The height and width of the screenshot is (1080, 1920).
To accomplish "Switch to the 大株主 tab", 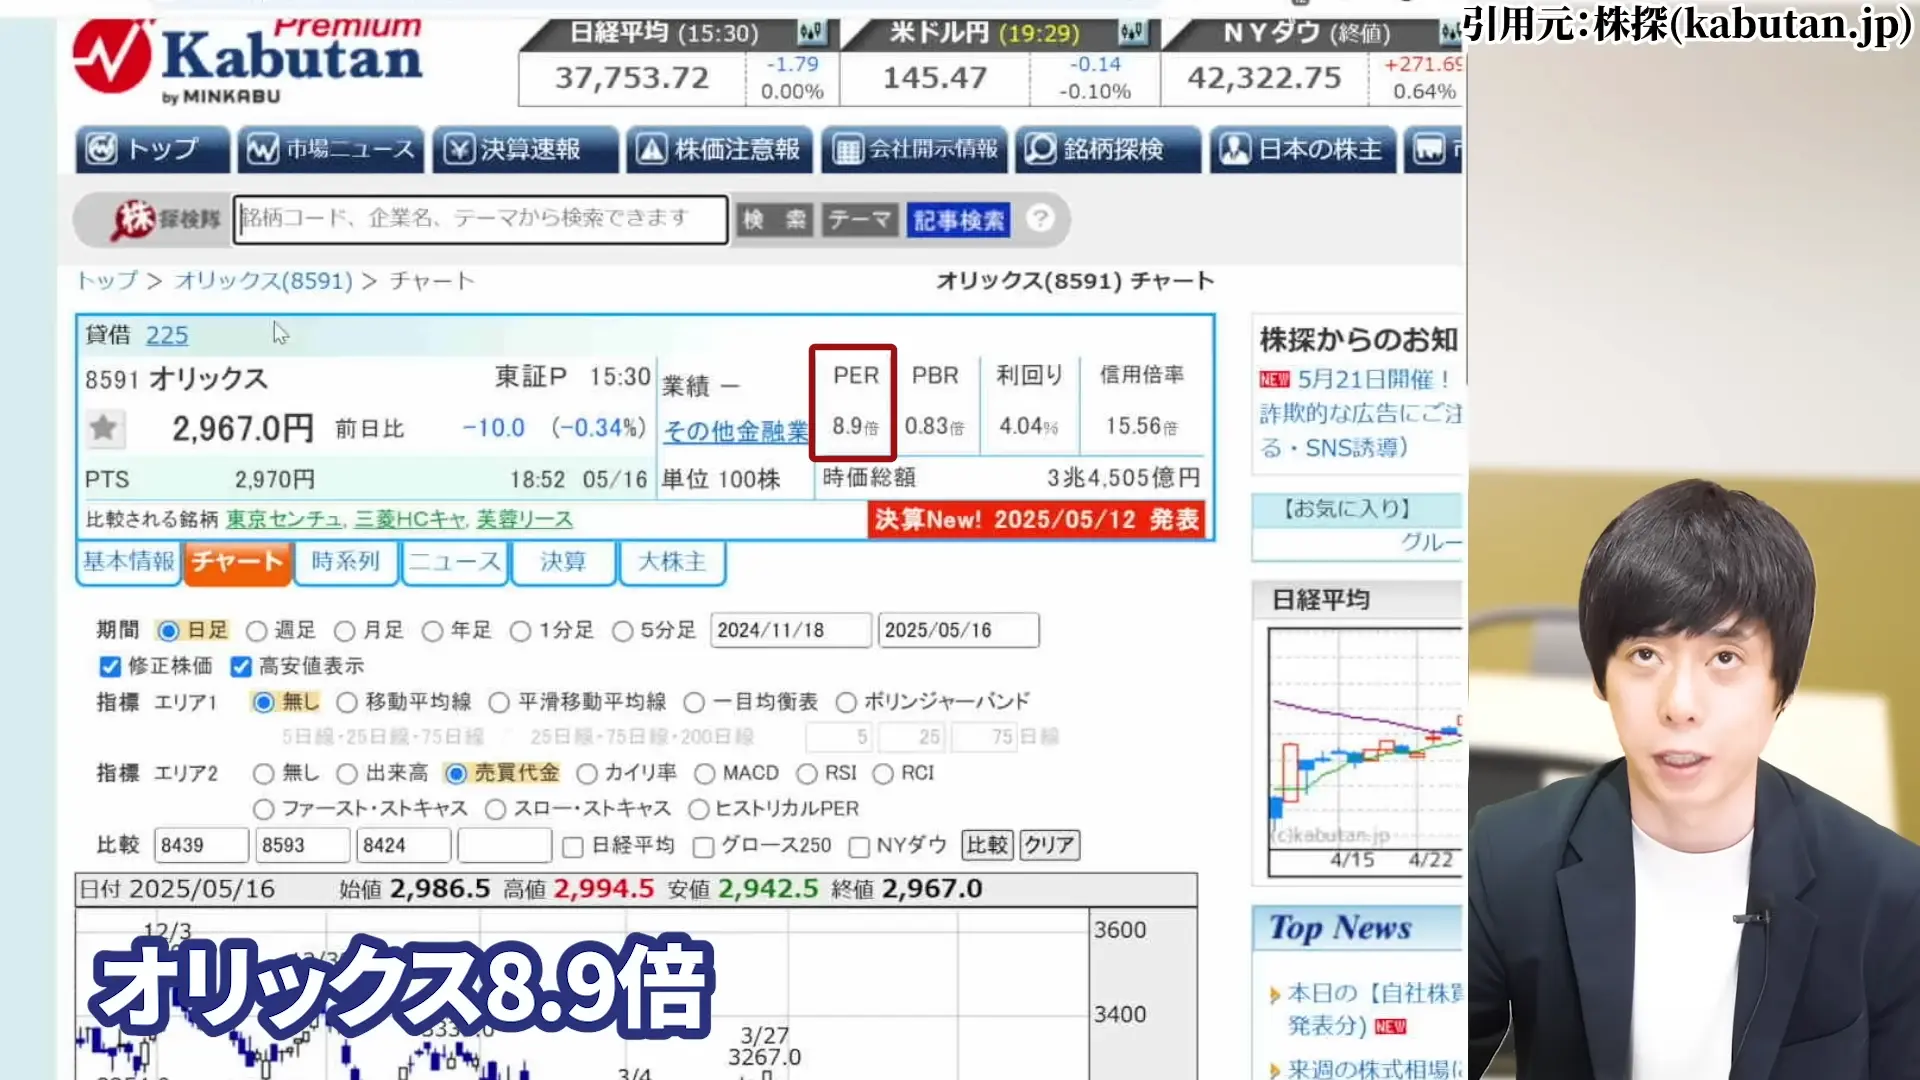I will point(672,562).
